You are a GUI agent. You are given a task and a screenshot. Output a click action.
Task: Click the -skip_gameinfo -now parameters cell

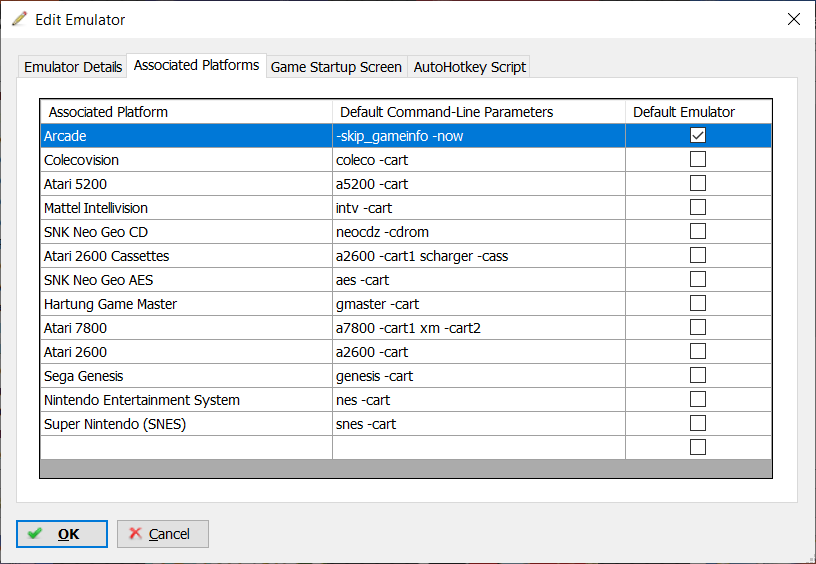tap(479, 136)
